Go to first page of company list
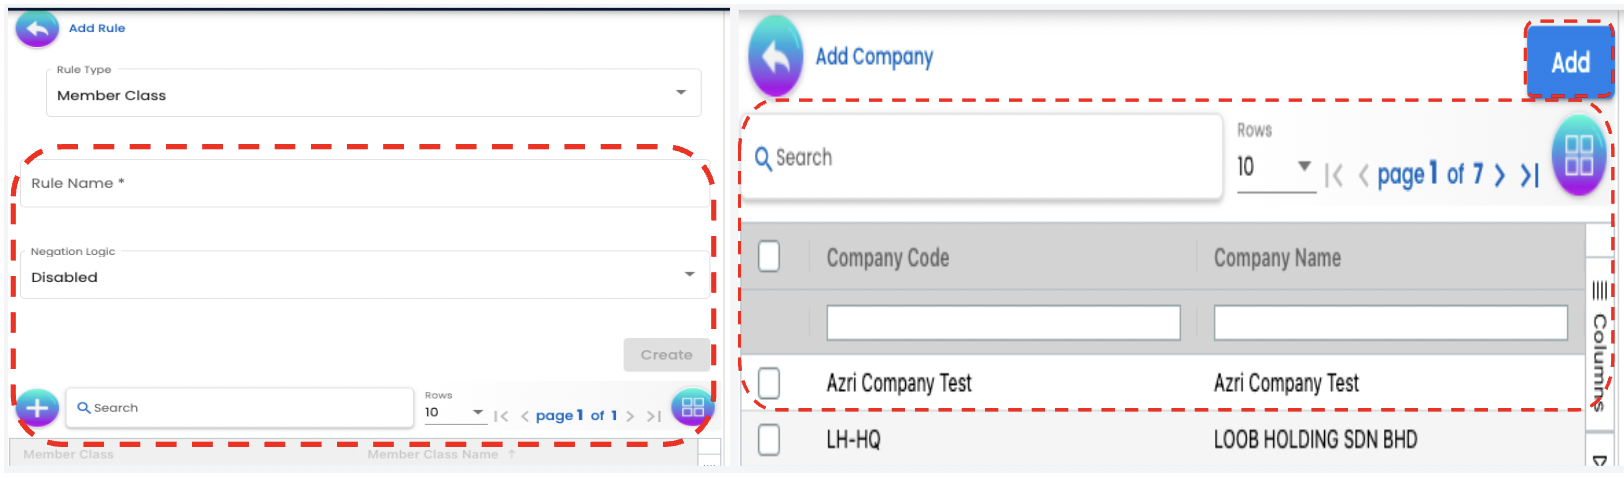Image resolution: width=1624 pixels, height=478 pixels. [1333, 176]
